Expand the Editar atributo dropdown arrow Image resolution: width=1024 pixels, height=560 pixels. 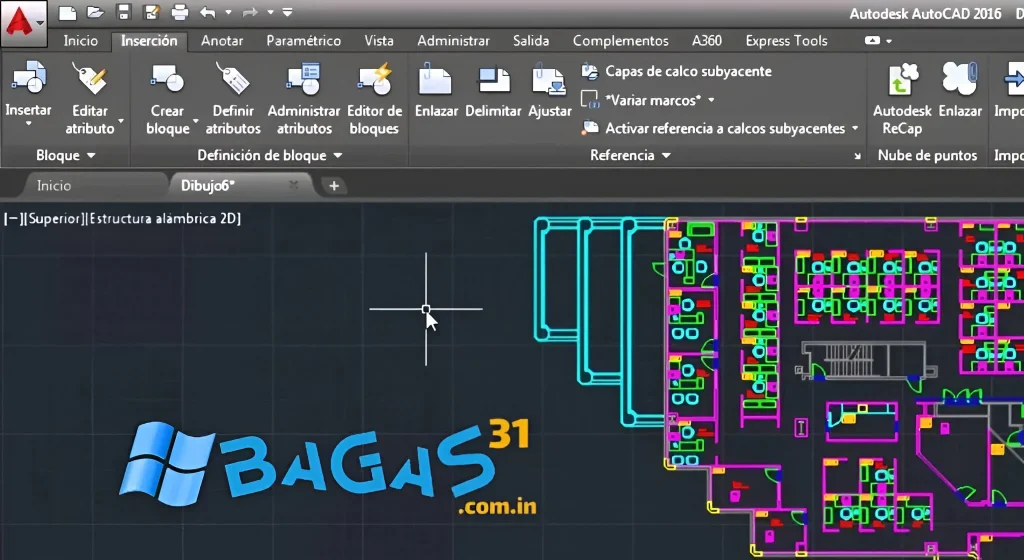[x=121, y=121]
